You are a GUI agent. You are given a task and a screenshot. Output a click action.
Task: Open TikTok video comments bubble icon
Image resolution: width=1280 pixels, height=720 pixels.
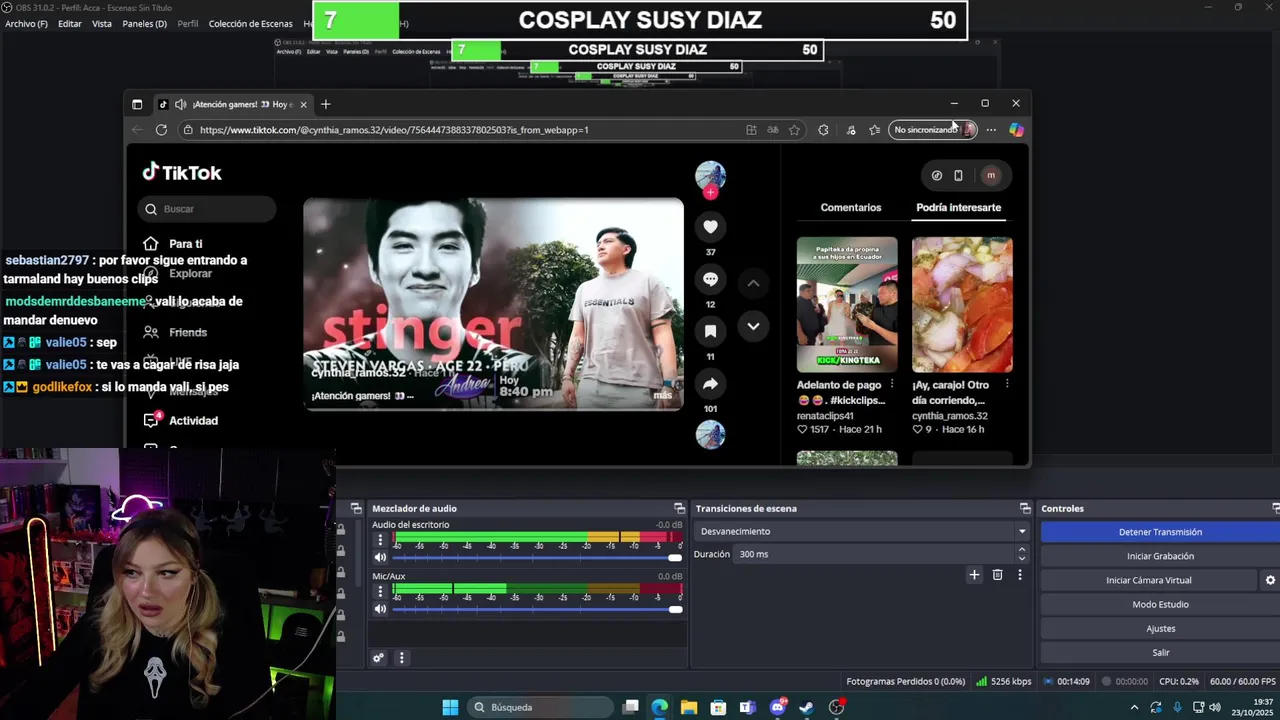(x=710, y=279)
